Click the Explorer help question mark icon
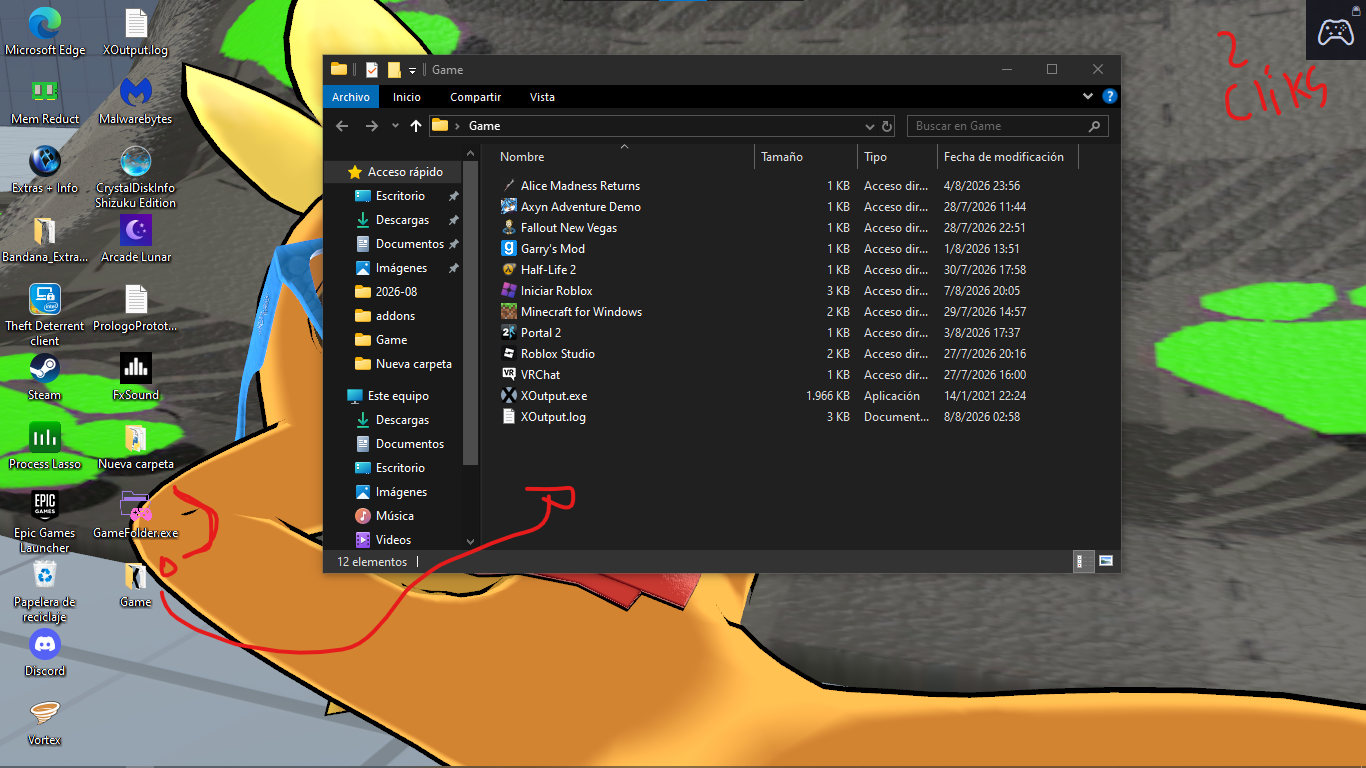The height and width of the screenshot is (768, 1366). [x=1109, y=97]
